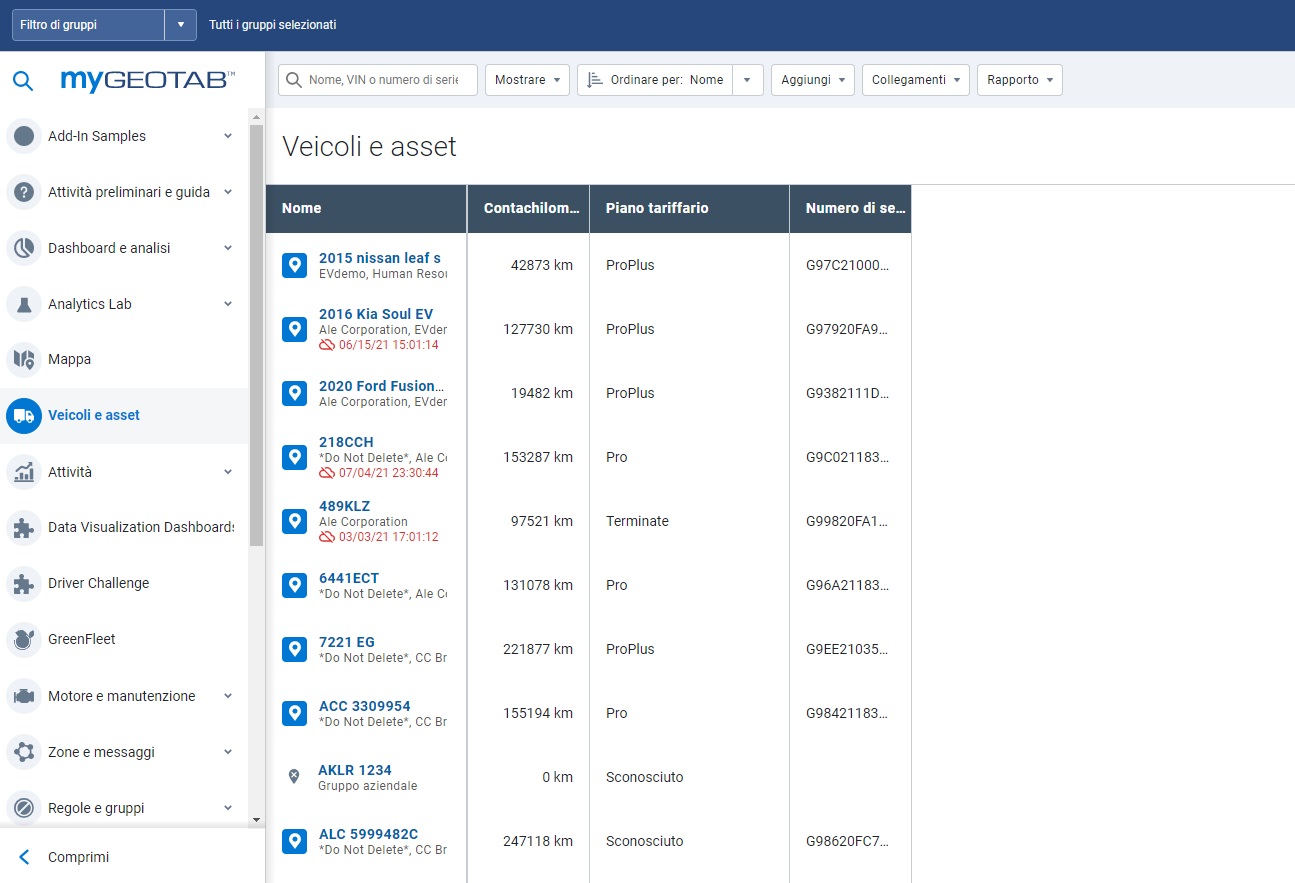Open the Mostrare dropdown
Viewport: 1295px width, 883px height.
point(527,79)
